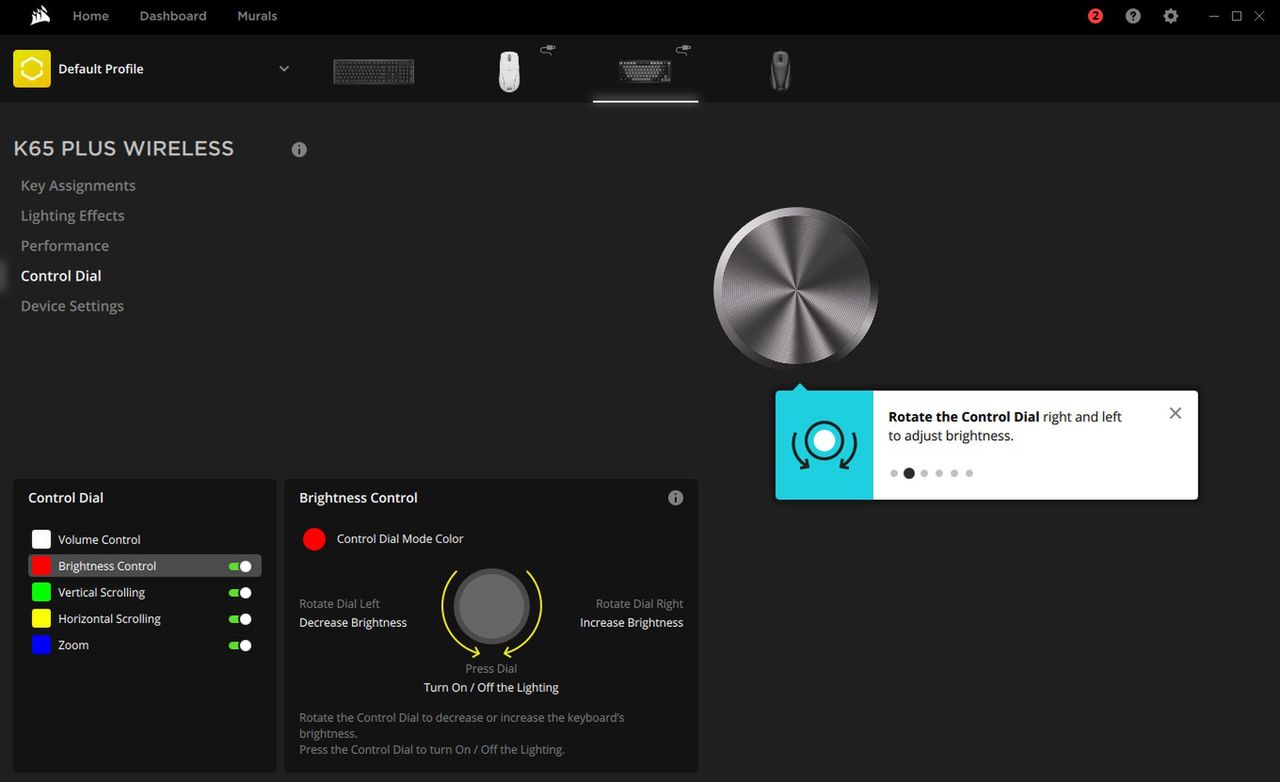Select the Zoom label in the list

point(73,645)
